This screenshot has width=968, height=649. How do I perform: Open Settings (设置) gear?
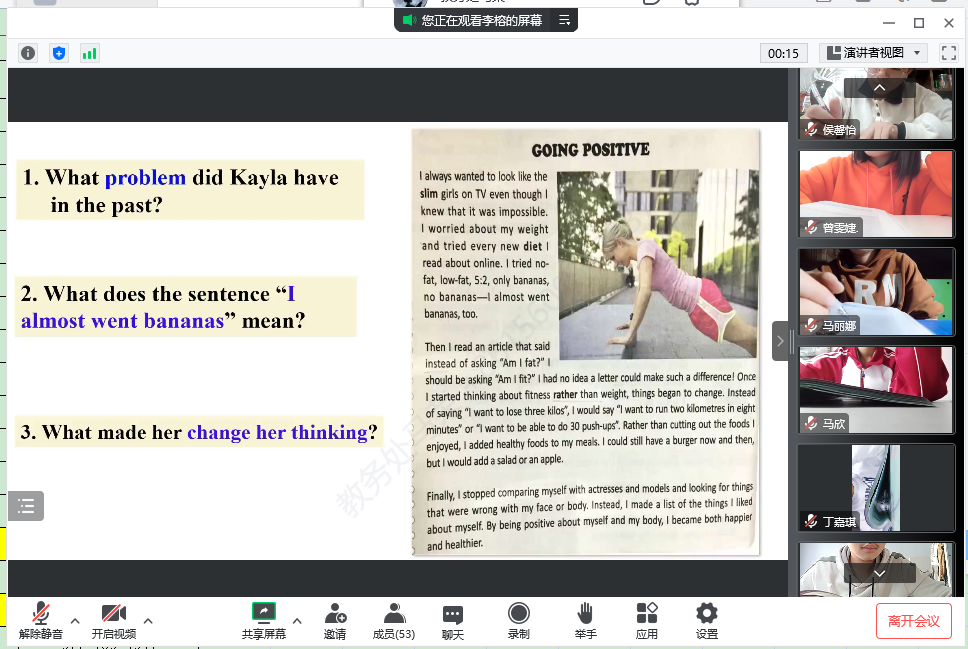coord(707,620)
